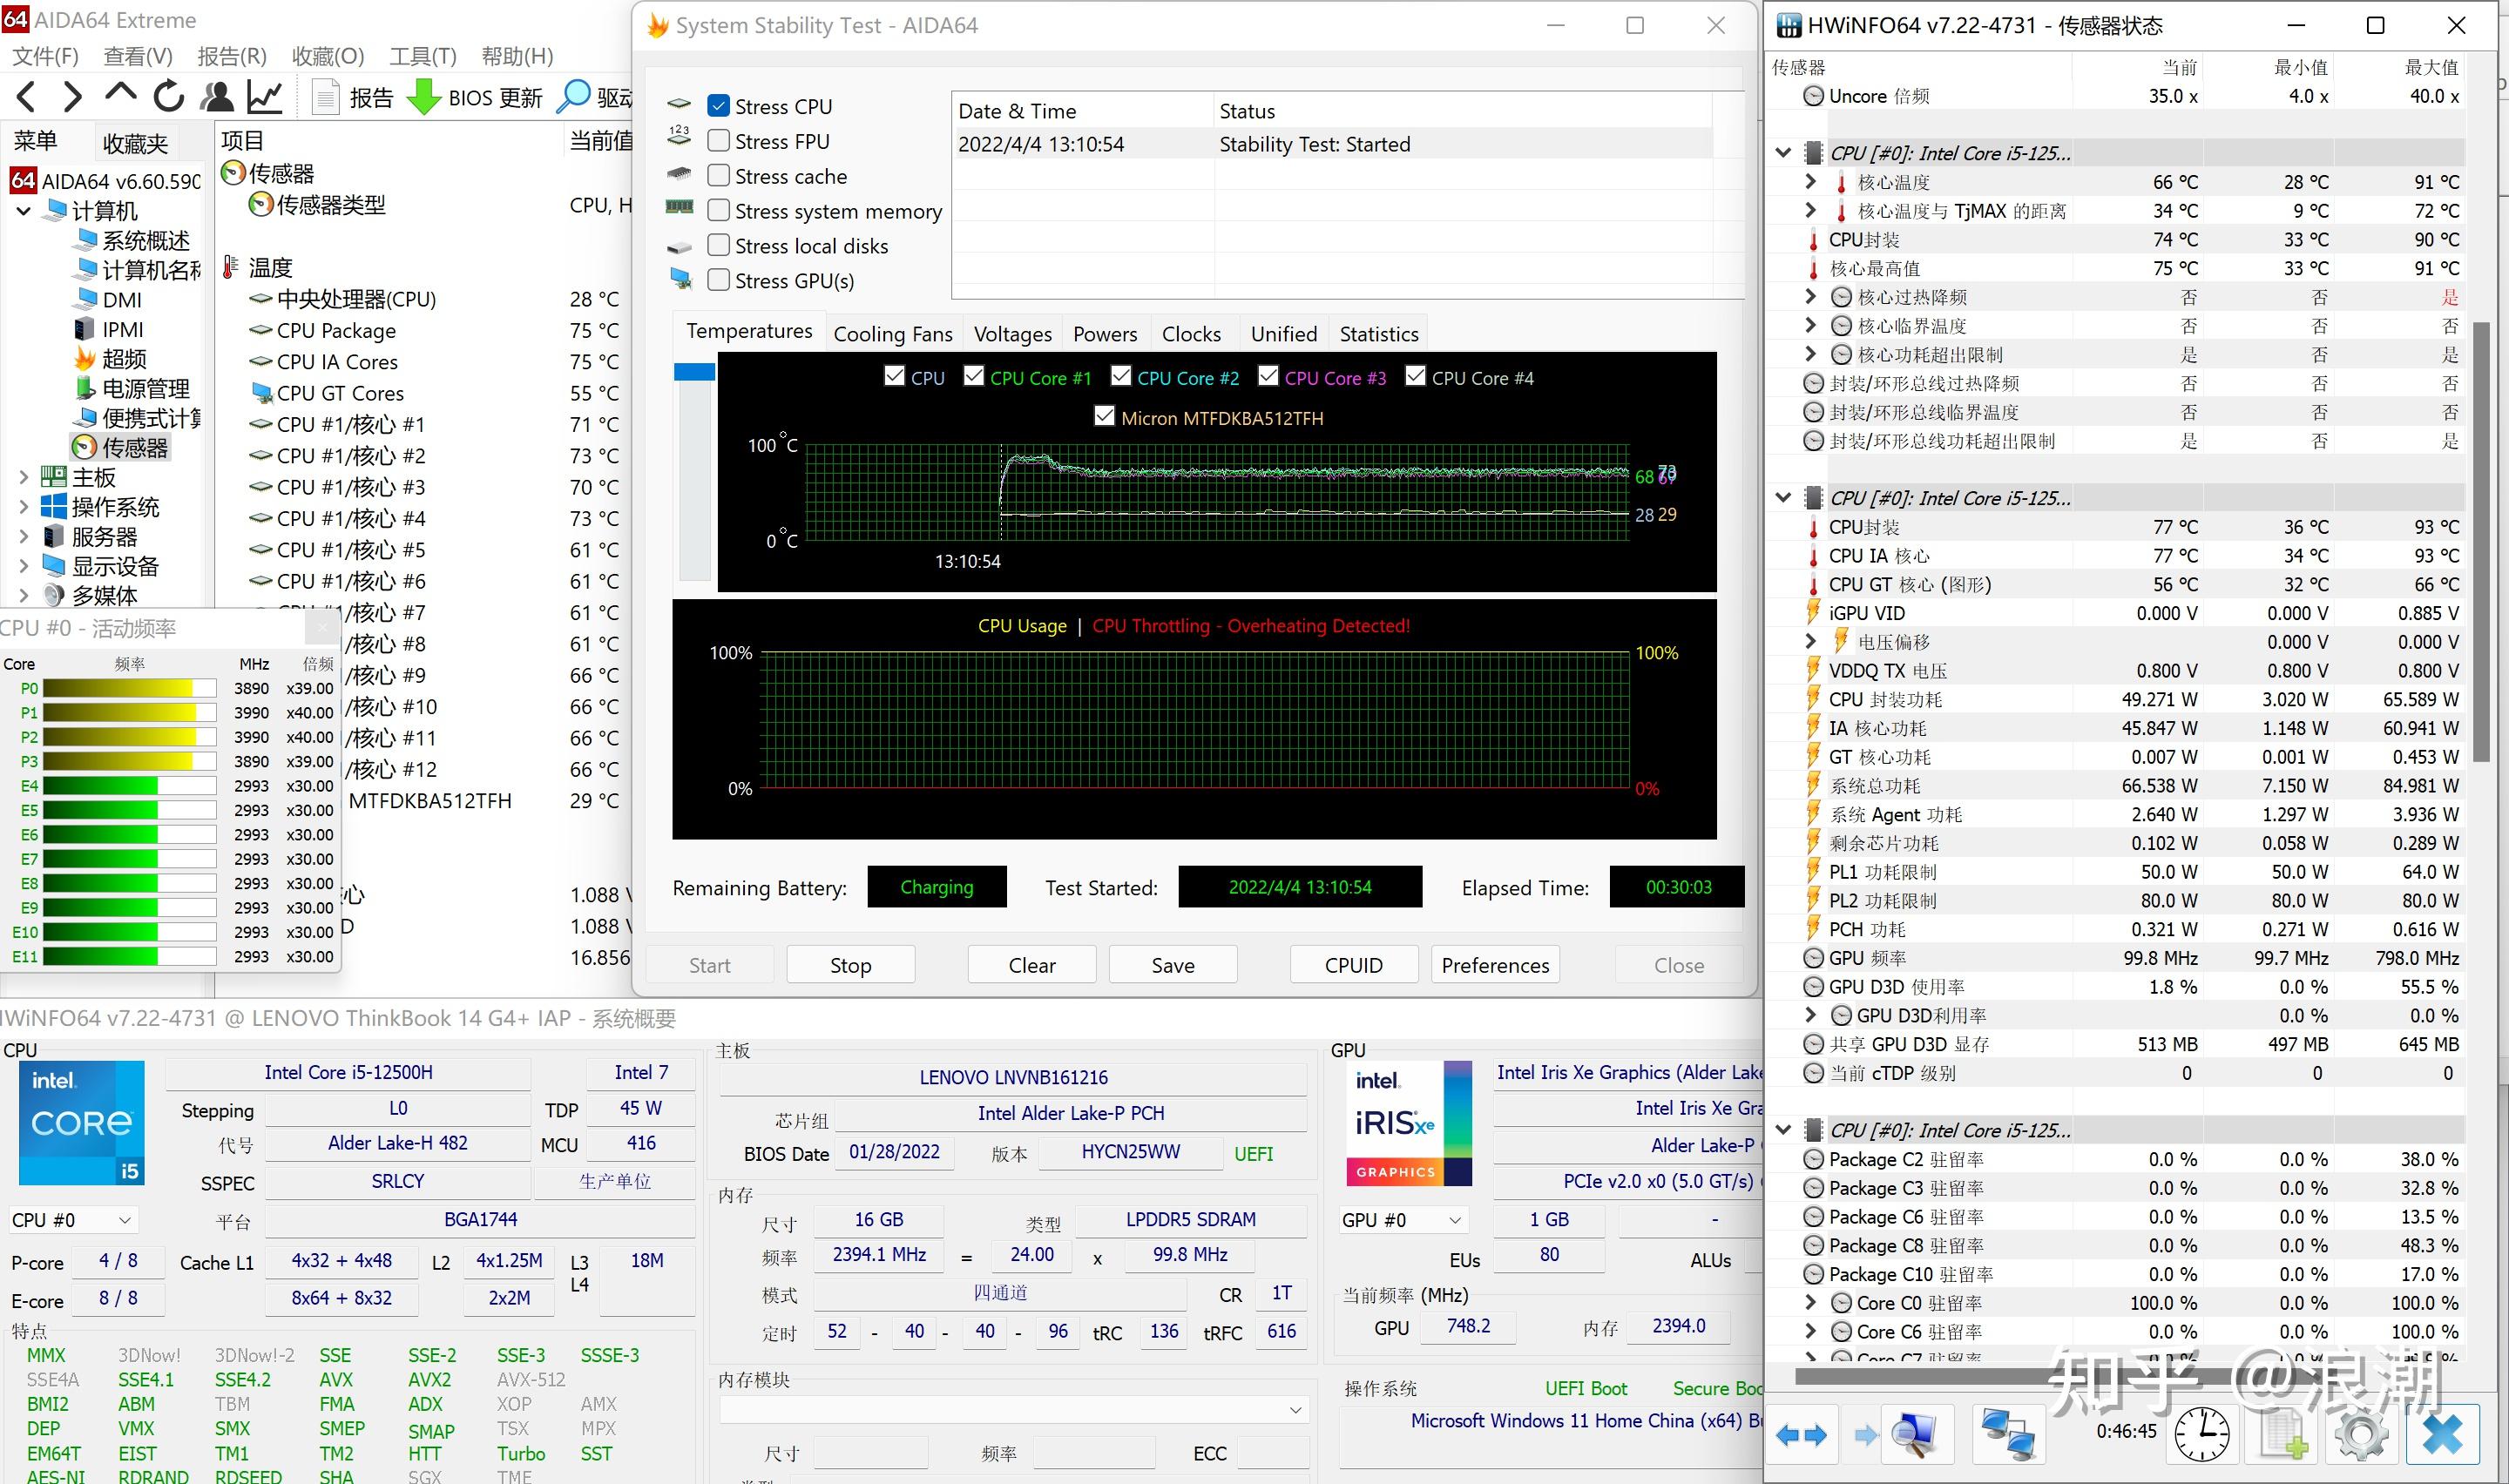Switch to Cooling Fans tab
Viewport: 2509px width, 1484px height.
pos(893,334)
